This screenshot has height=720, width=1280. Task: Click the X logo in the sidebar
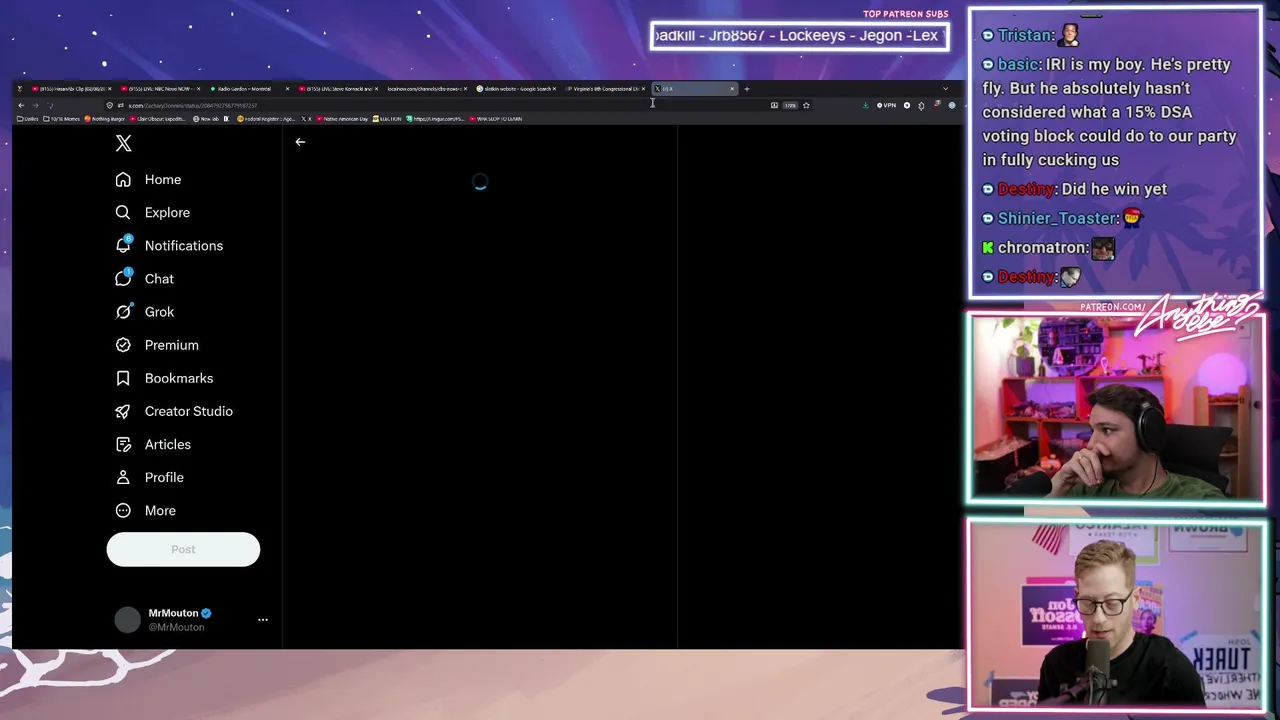123,143
